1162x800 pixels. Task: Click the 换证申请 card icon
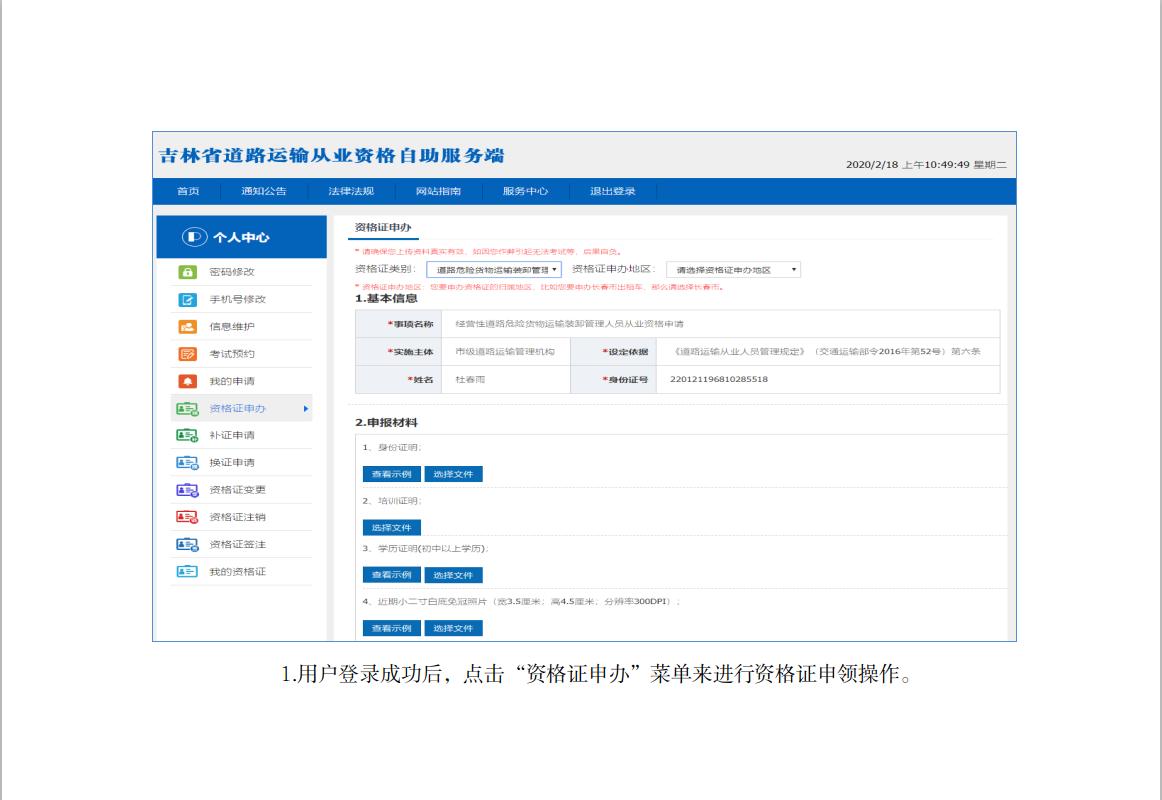pos(187,463)
